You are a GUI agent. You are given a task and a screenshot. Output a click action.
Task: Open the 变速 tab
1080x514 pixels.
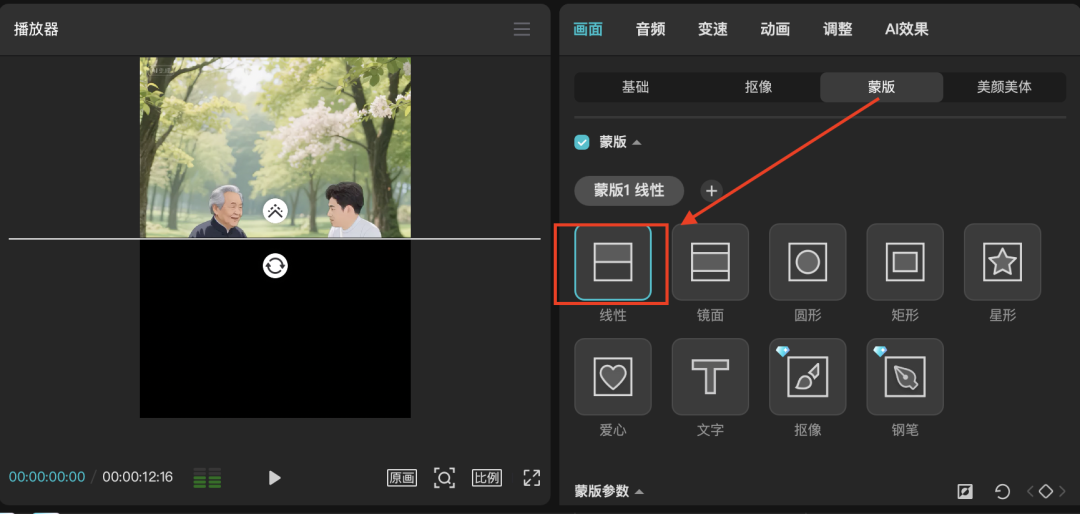click(713, 29)
